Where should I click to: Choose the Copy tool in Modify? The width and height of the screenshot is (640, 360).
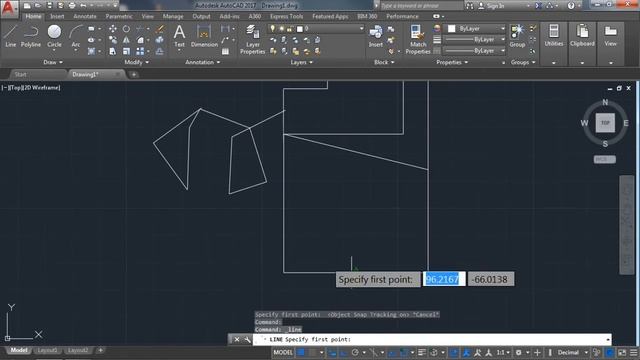[113, 40]
